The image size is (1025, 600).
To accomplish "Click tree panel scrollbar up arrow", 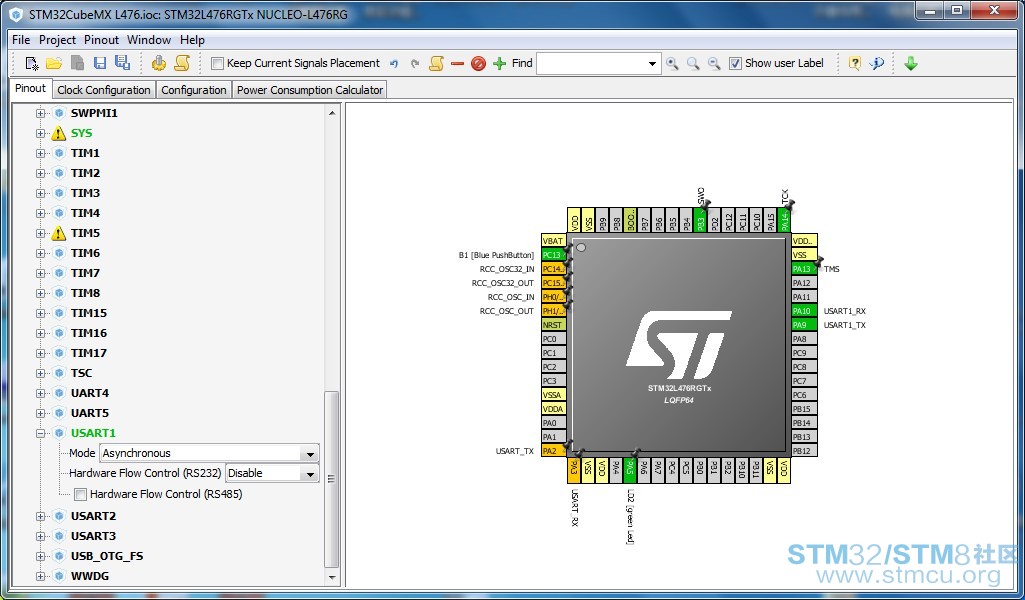I will 332,113.
